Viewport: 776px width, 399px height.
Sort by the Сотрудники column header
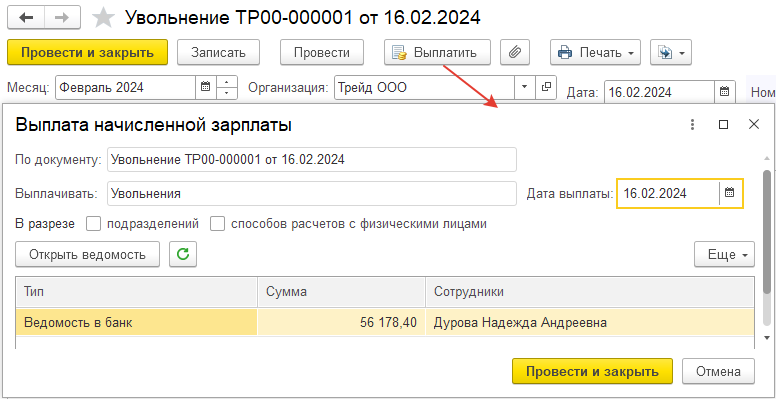point(590,292)
